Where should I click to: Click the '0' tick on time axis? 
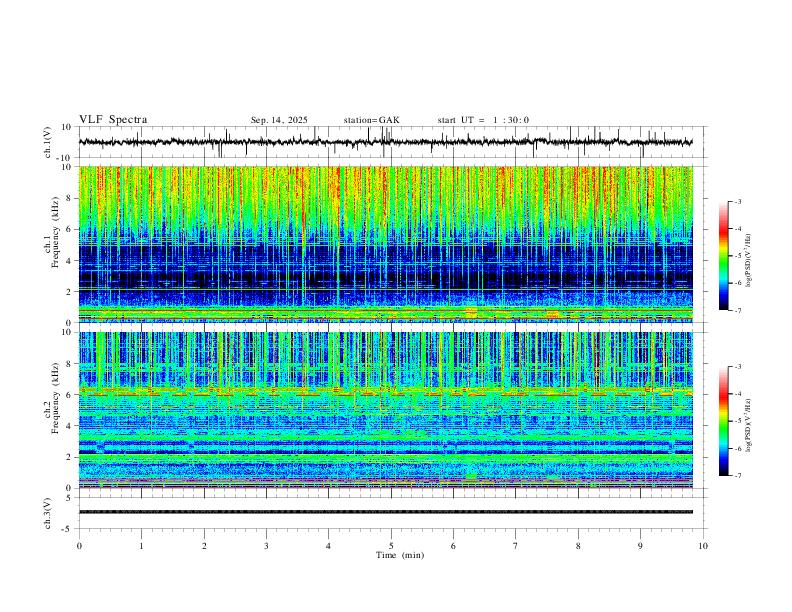coord(79,546)
